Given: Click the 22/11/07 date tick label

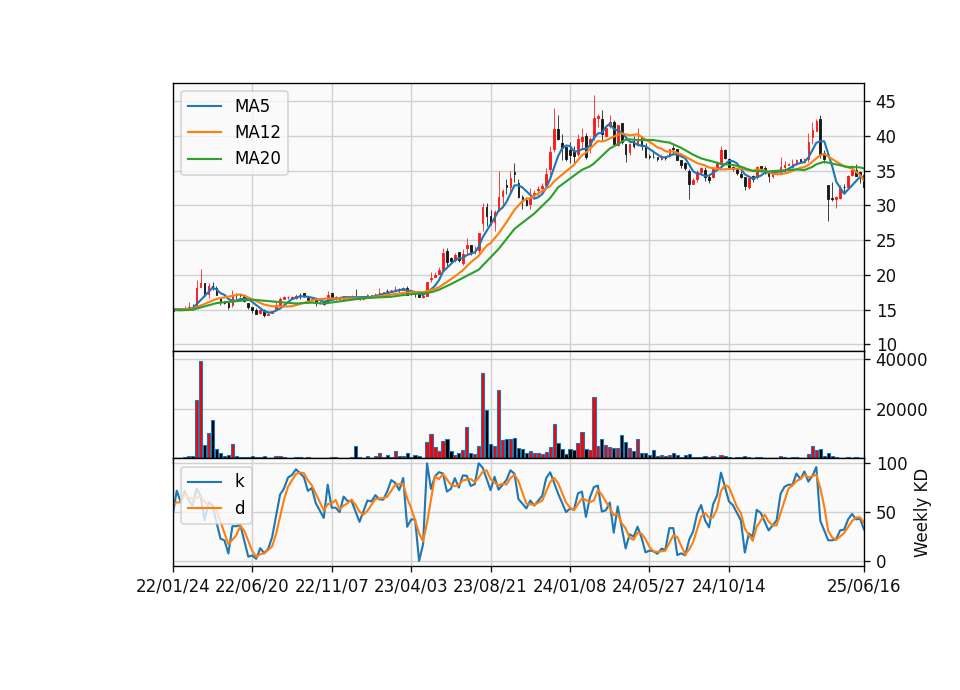Looking at the screenshot, I should (332, 587).
